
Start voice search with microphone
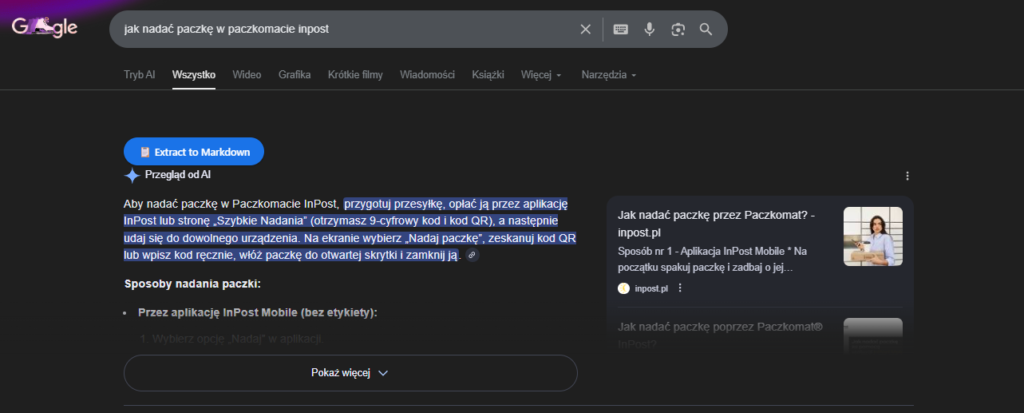click(x=649, y=29)
